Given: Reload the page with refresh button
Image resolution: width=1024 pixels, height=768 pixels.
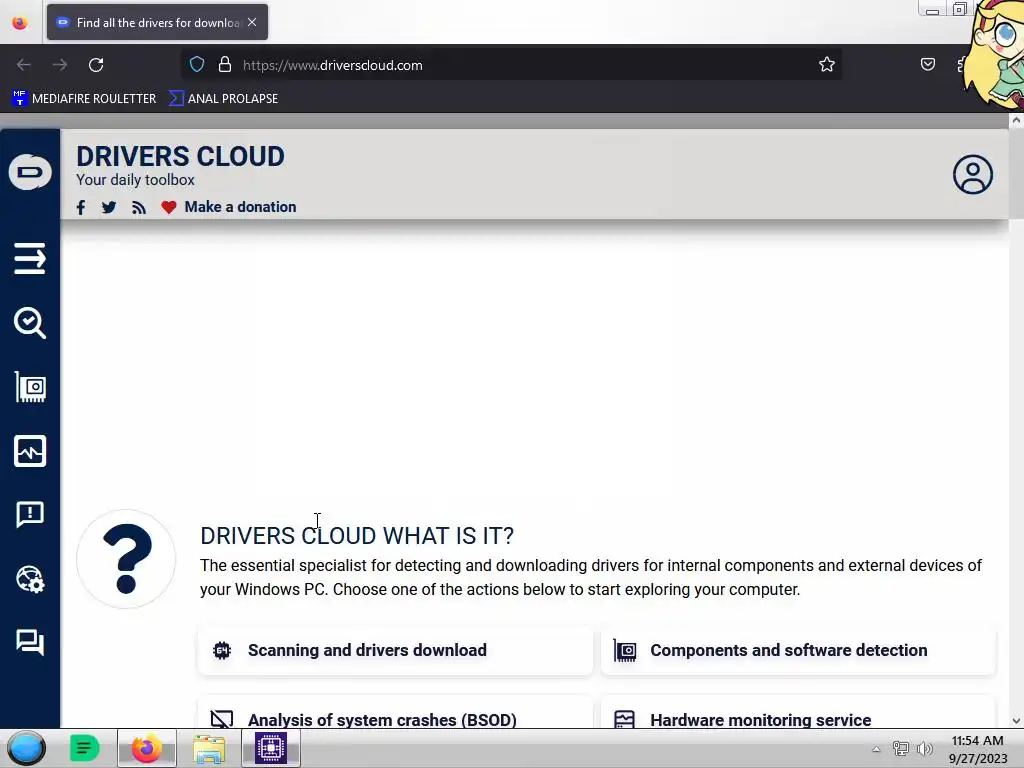Looking at the screenshot, I should click(96, 65).
